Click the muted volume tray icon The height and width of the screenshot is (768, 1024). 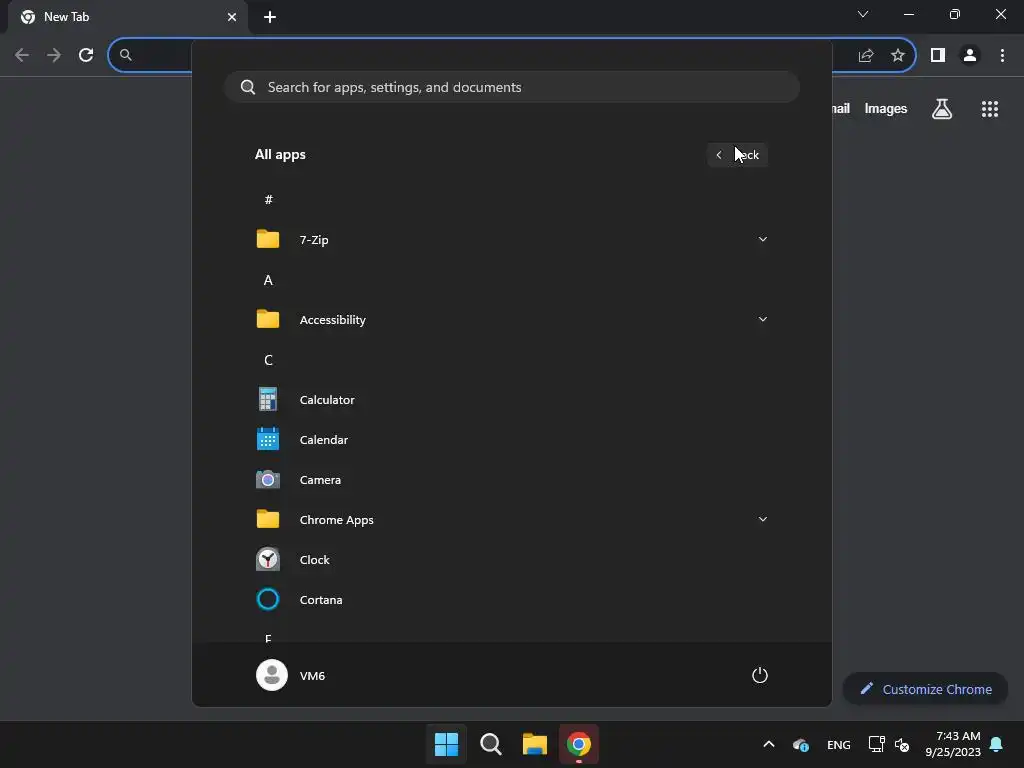click(902, 744)
